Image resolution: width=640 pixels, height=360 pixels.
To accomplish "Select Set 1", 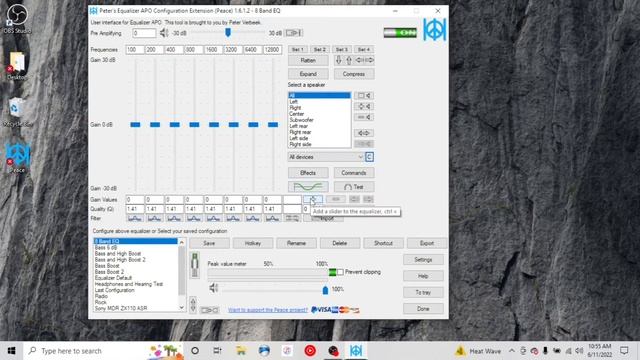I will [x=298, y=49].
